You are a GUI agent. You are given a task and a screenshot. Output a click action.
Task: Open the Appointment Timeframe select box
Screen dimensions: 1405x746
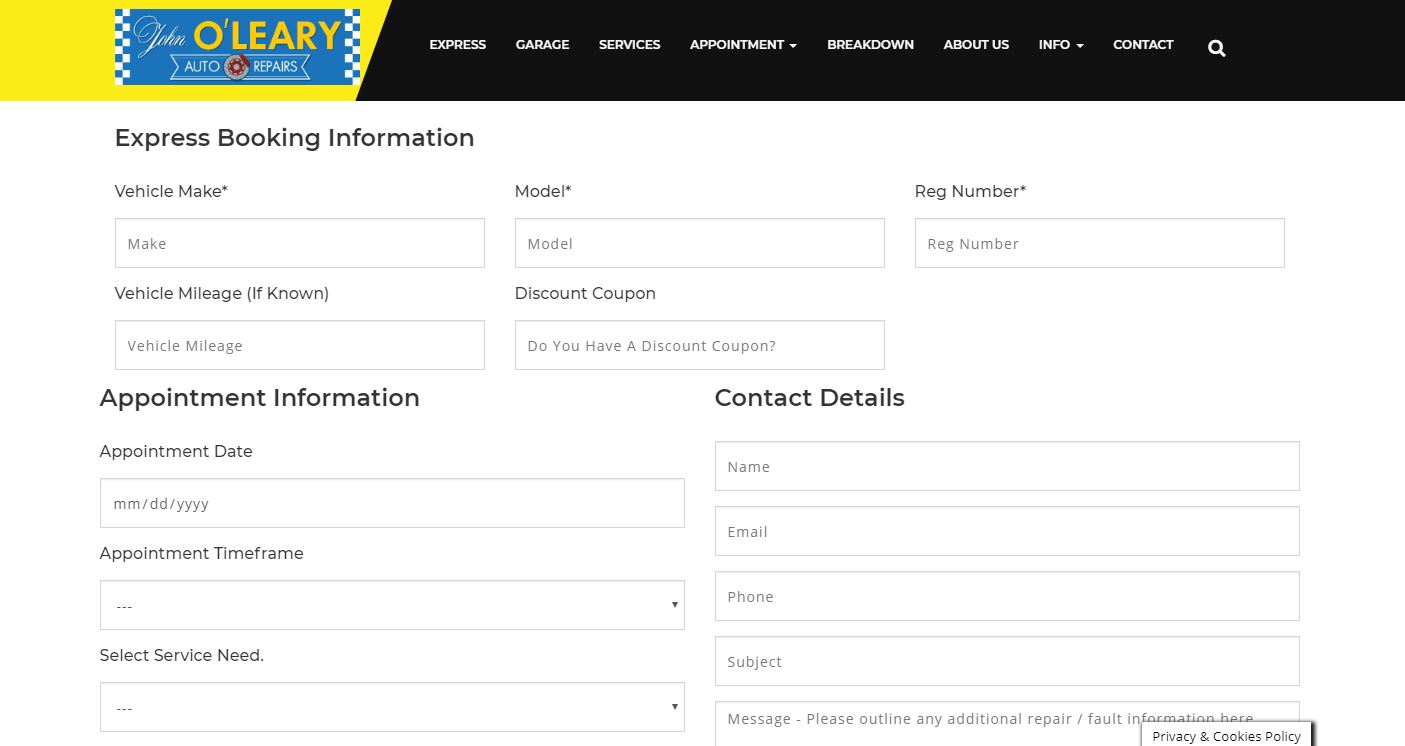[392, 605]
